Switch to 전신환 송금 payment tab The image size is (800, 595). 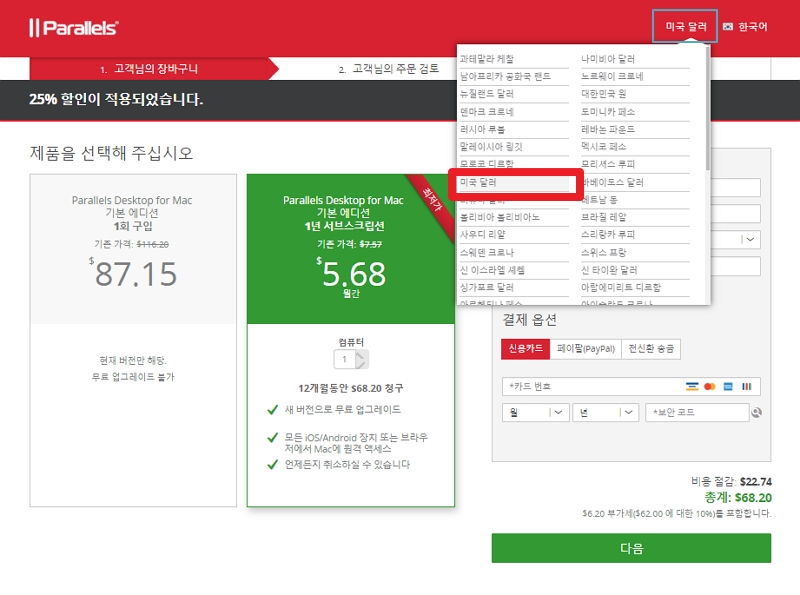(651, 349)
